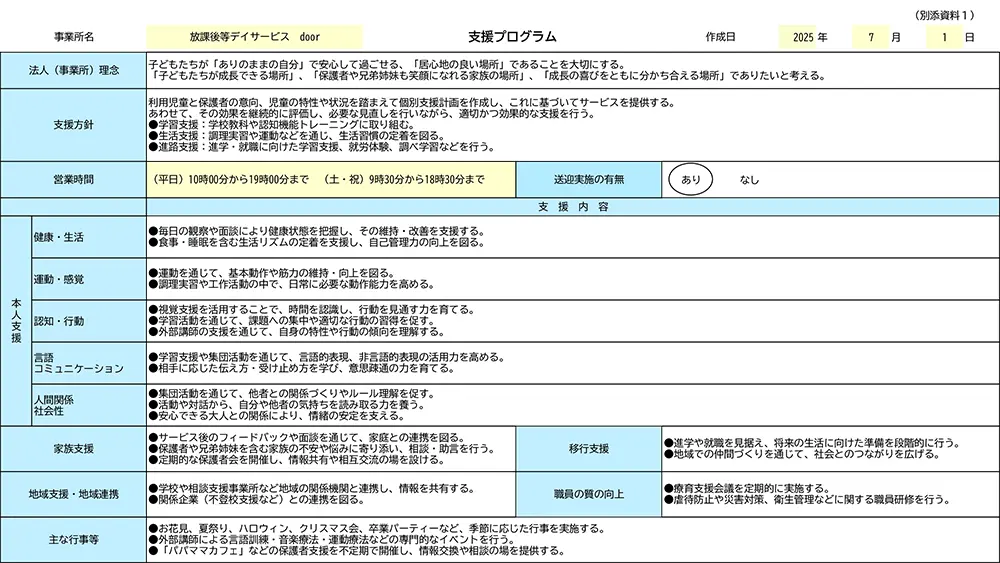
Task: Click the '職員の質の向上' header cell
Action: (x=589, y=493)
